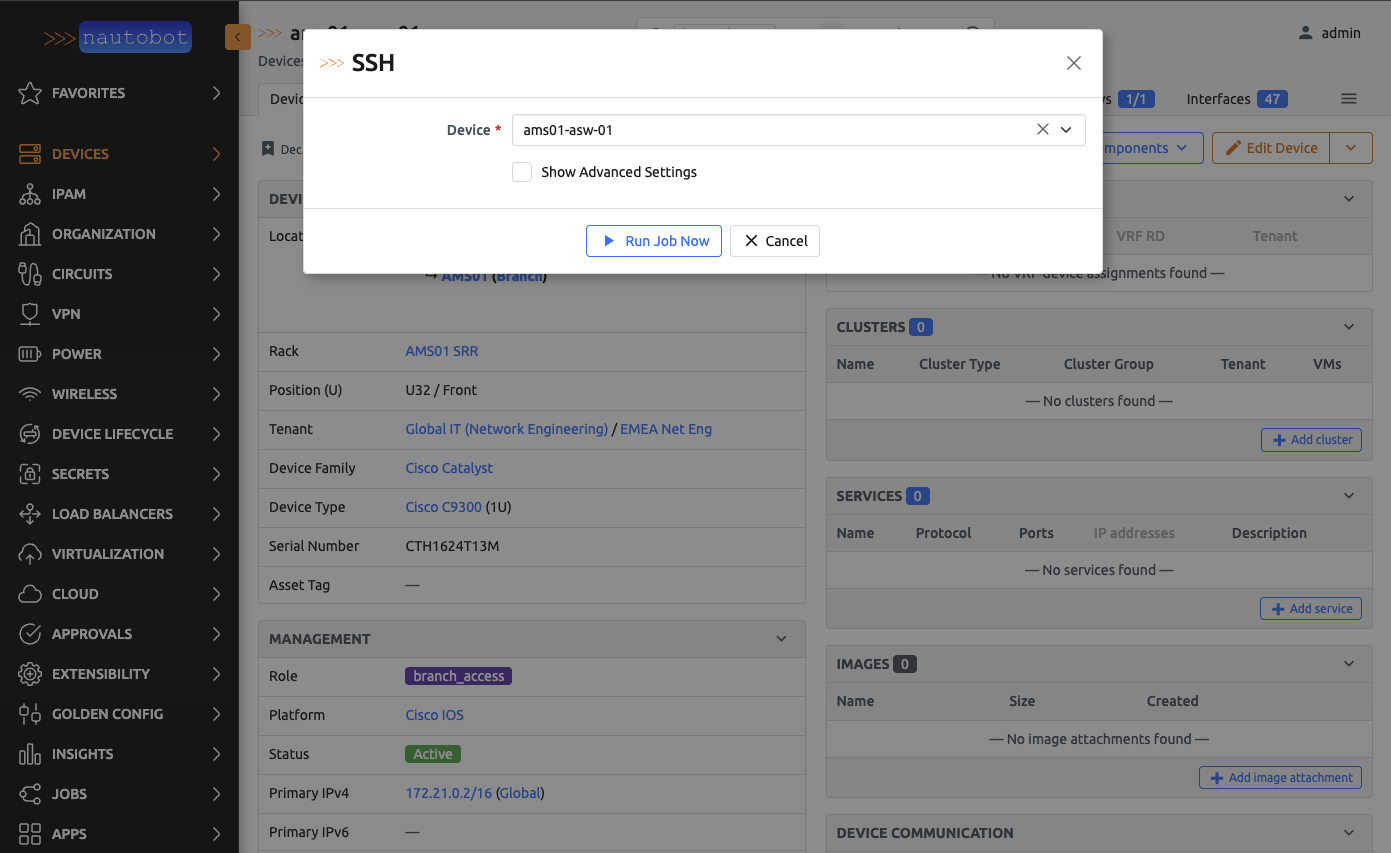Cancel the SSH job dialog
Viewport: 1391px width, 853px height.
tap(775, 241)
